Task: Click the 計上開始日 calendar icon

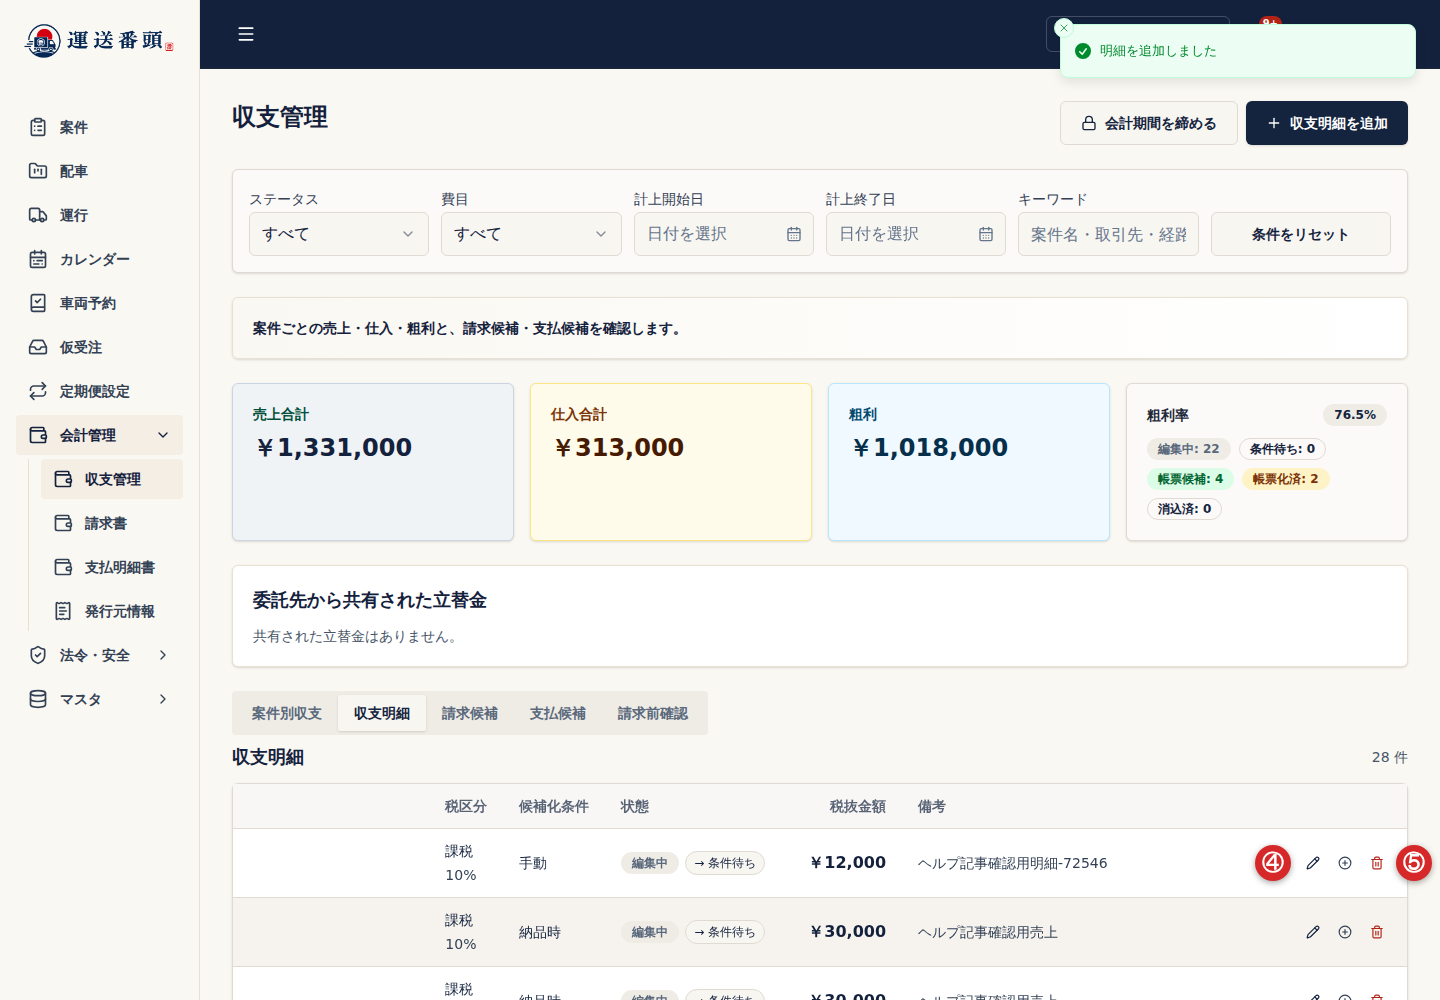Action: click(794, 234)
